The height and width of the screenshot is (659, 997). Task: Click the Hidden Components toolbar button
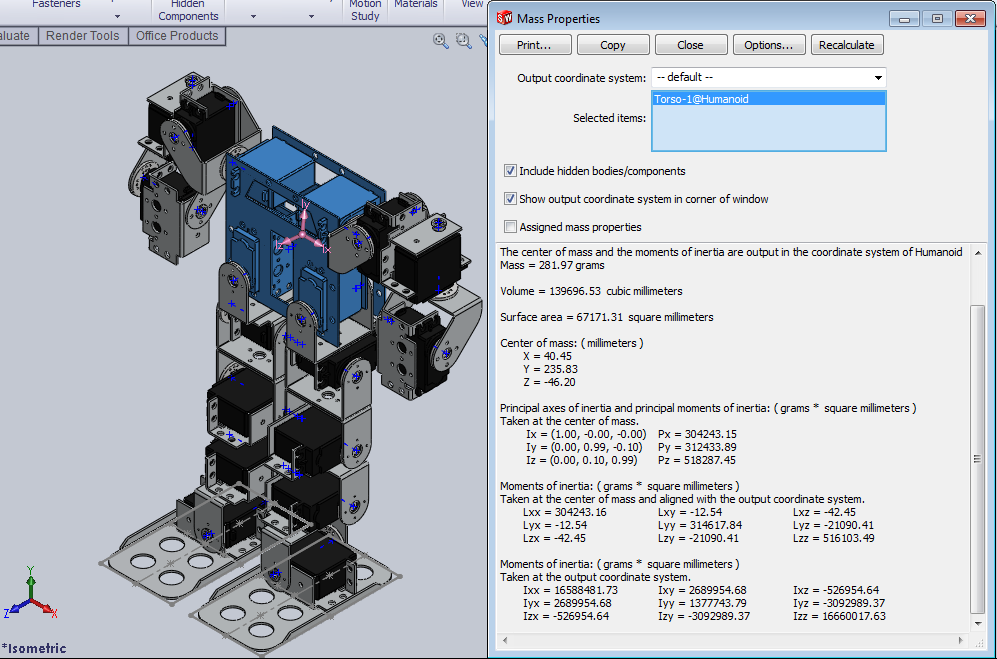(188, 9)
